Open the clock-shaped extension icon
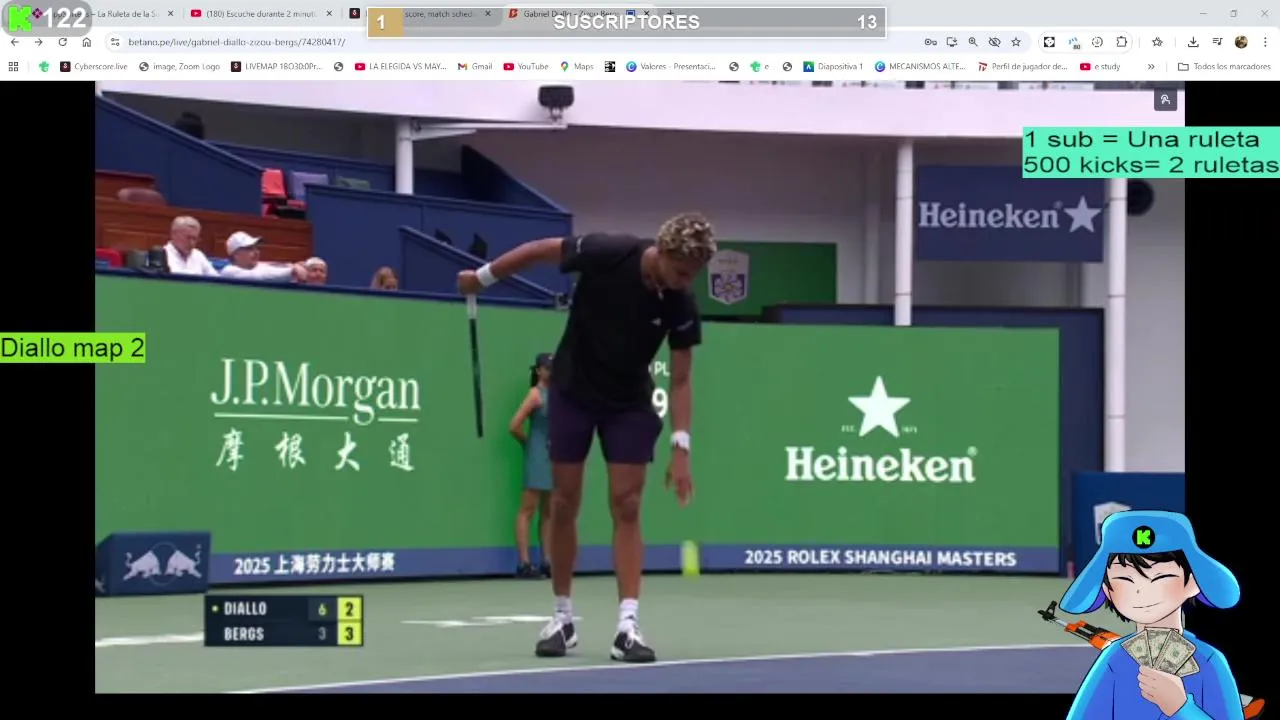This screenshot has width=1280, height=720. (x=1097, y=42)
